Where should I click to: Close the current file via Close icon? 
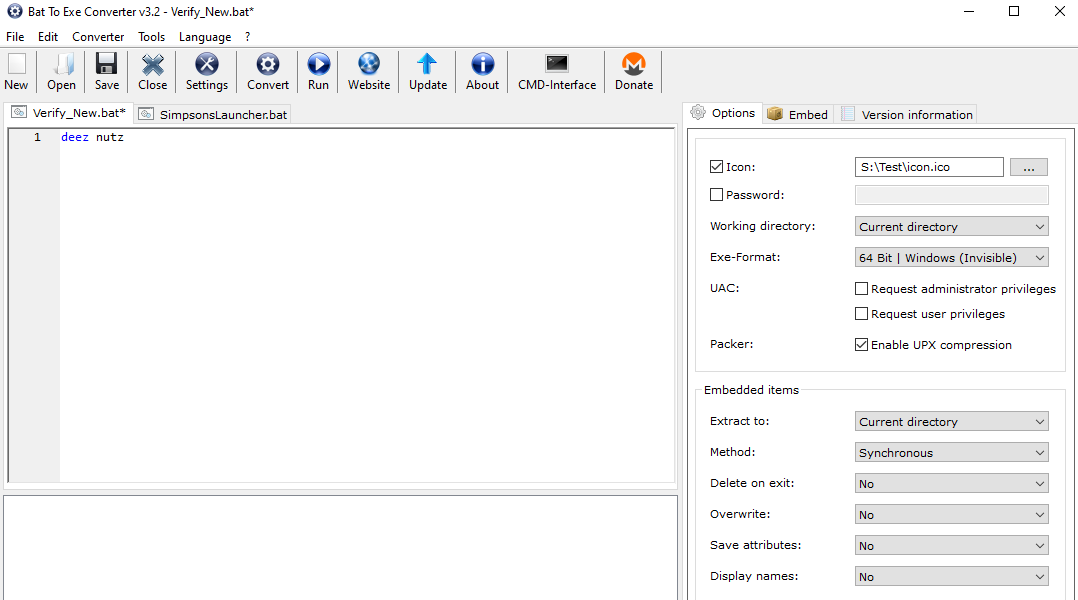(153, 64)
